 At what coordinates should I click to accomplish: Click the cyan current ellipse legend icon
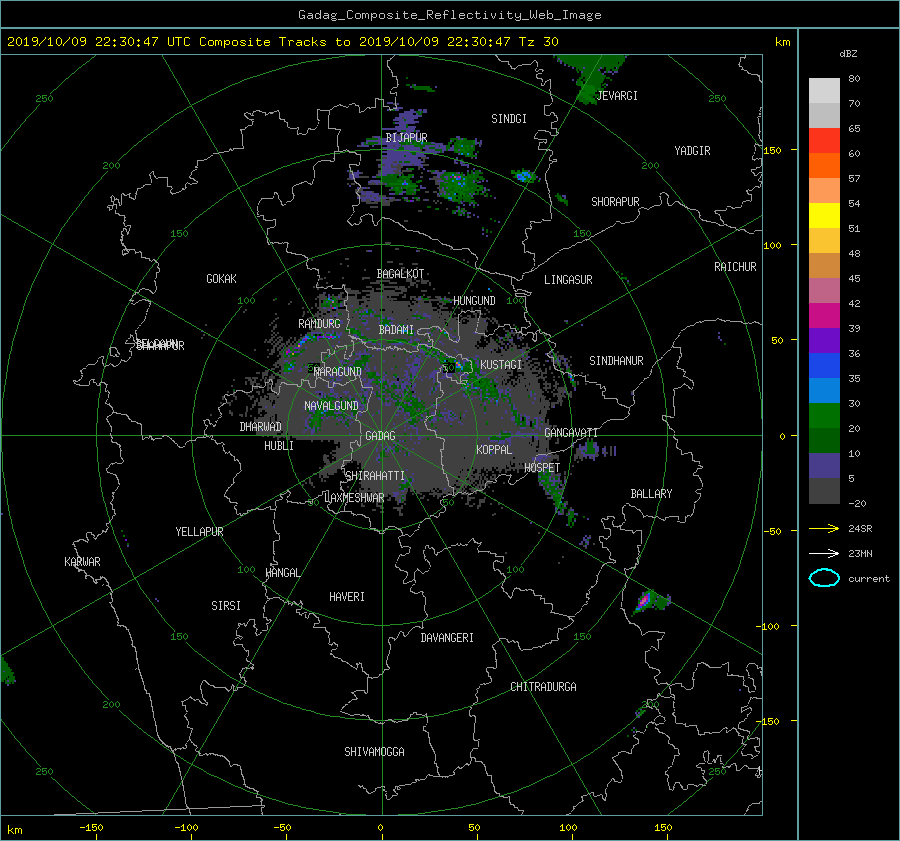pyautogui.click(x=824, y=578)
